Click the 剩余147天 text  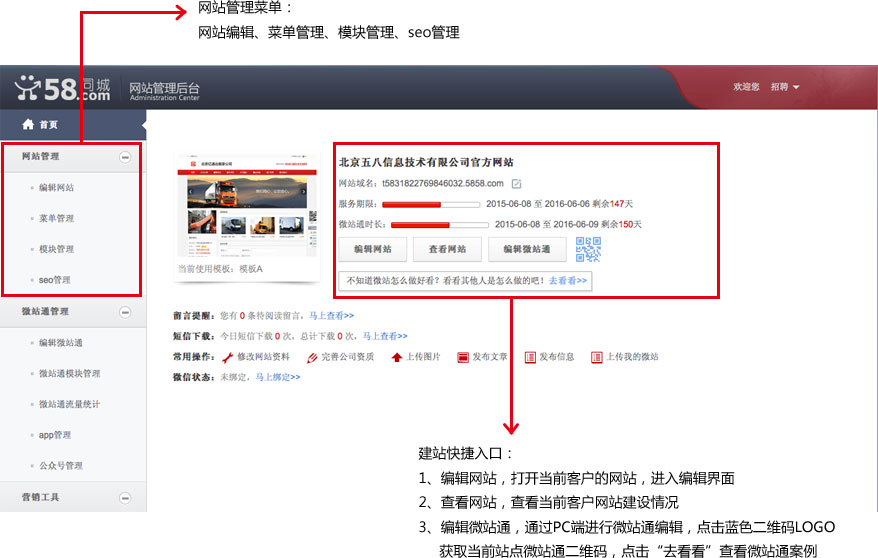pyautogui.click(x=613, y=204)
